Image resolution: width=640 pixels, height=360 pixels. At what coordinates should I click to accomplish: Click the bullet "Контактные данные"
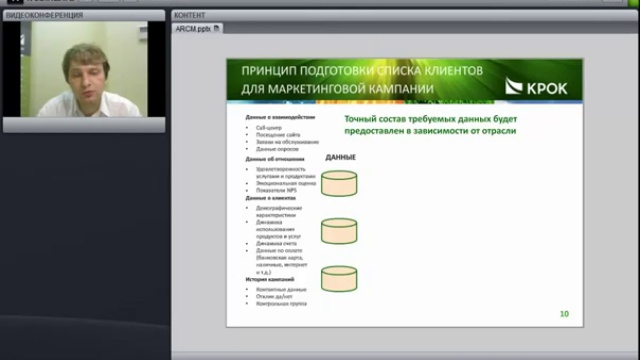281,289
